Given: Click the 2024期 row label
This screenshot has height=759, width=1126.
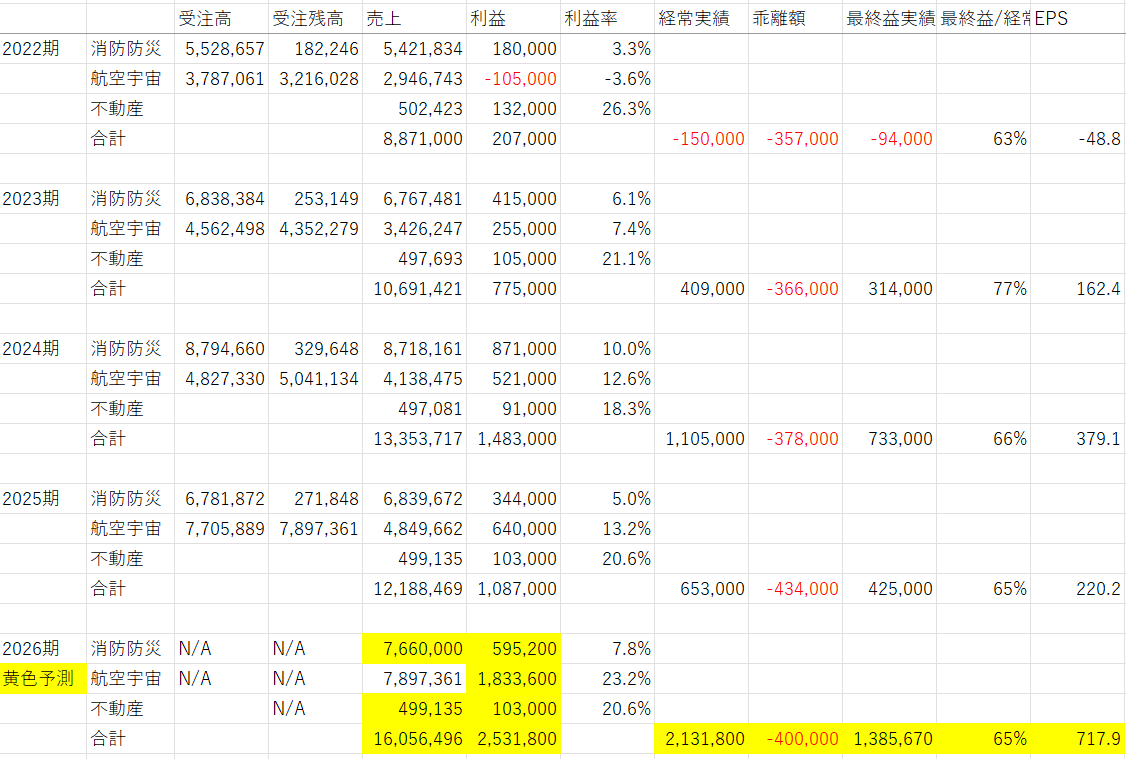Looking at the screenshot, I should (43, 349).
